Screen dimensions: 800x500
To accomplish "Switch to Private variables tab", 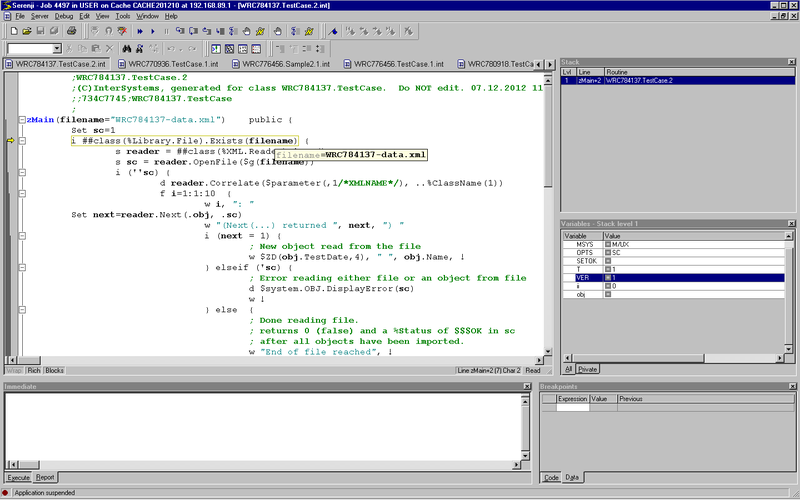I will click(590, 369).
